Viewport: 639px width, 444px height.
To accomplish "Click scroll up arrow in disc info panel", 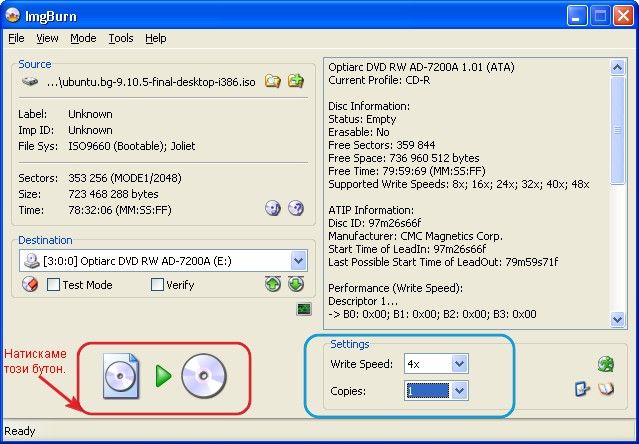I will click(x=617, y=67).
